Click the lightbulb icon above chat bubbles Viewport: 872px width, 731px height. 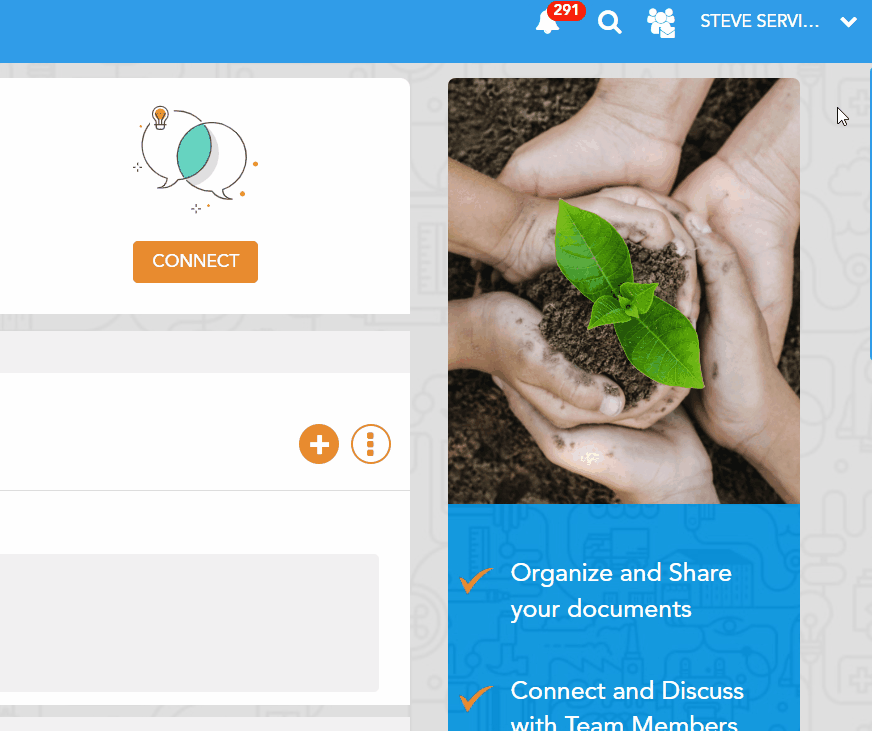(x=160, y=117)
